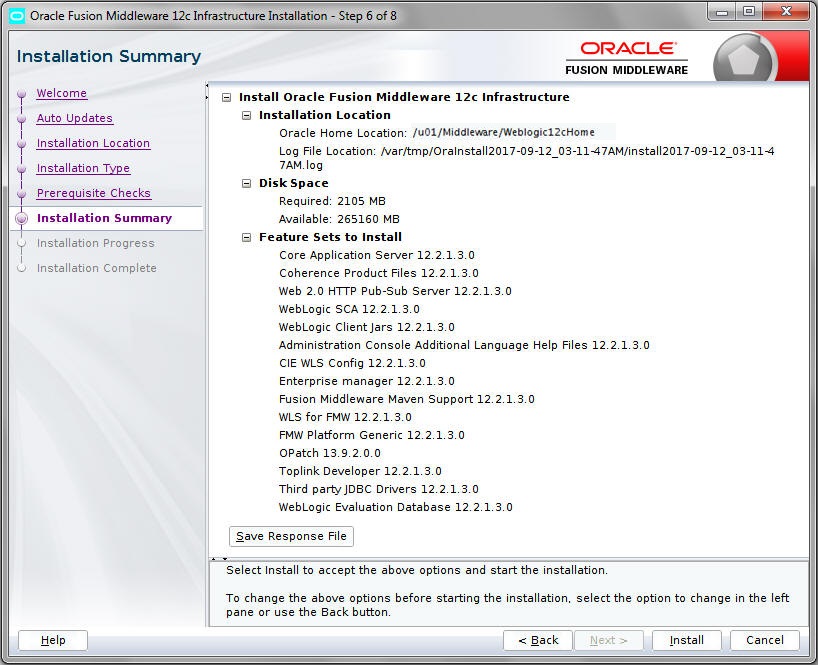Click the Required: 2105 MB line
The height and width of the screenshot is (665, 818).
(332, 201)
